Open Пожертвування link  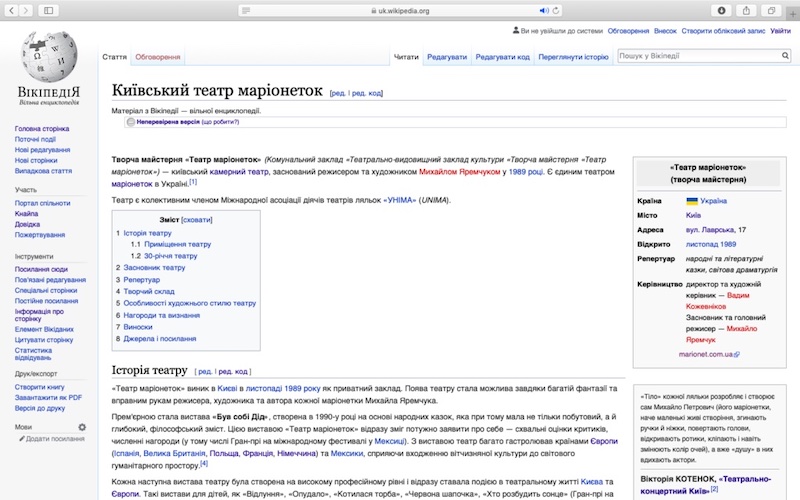click(x=40, y=235)
